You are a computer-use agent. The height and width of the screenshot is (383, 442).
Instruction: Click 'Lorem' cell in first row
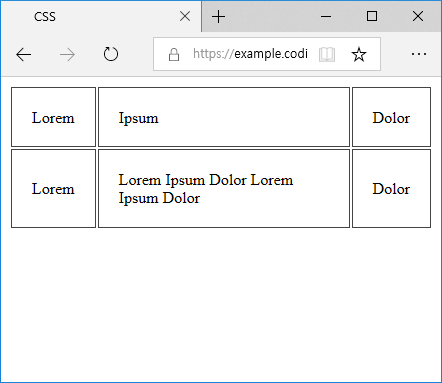(x=53, y=117)
